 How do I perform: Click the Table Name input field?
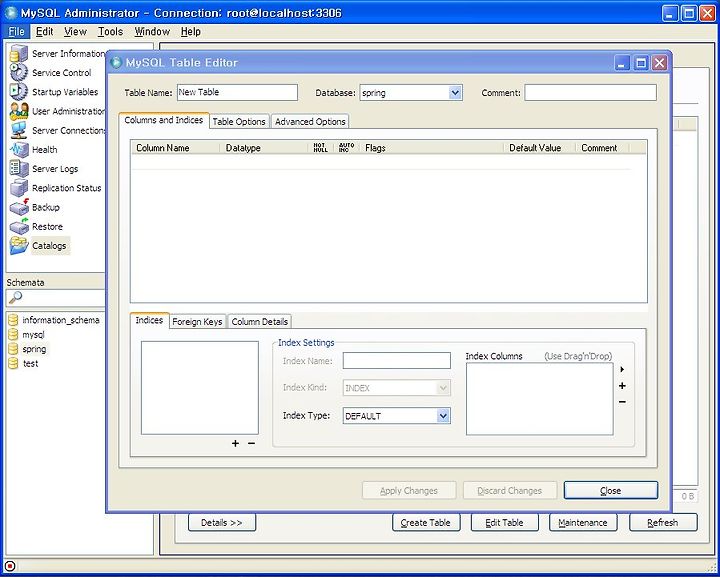pyautogui.click(x=237, y=92)
